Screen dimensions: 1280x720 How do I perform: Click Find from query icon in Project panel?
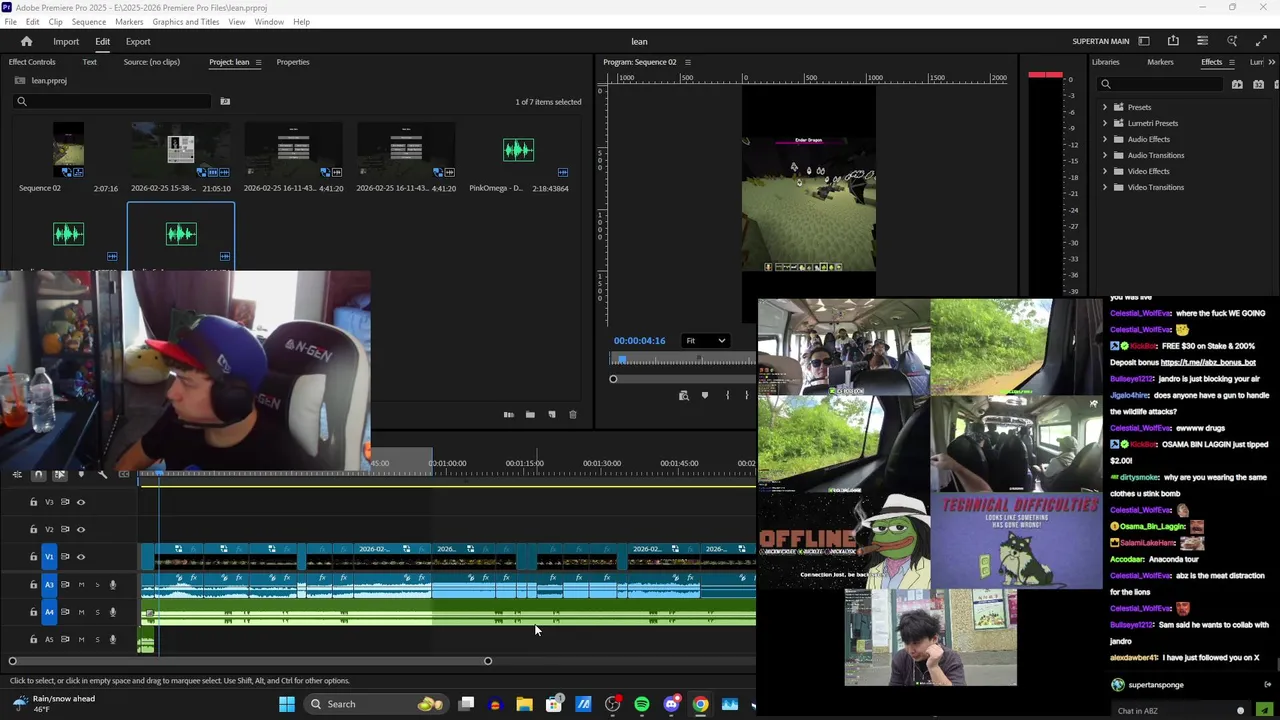coord(225,101)
